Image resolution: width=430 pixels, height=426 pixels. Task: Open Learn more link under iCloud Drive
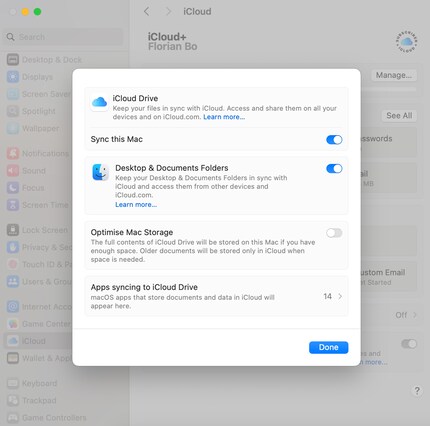coord(224,117)
